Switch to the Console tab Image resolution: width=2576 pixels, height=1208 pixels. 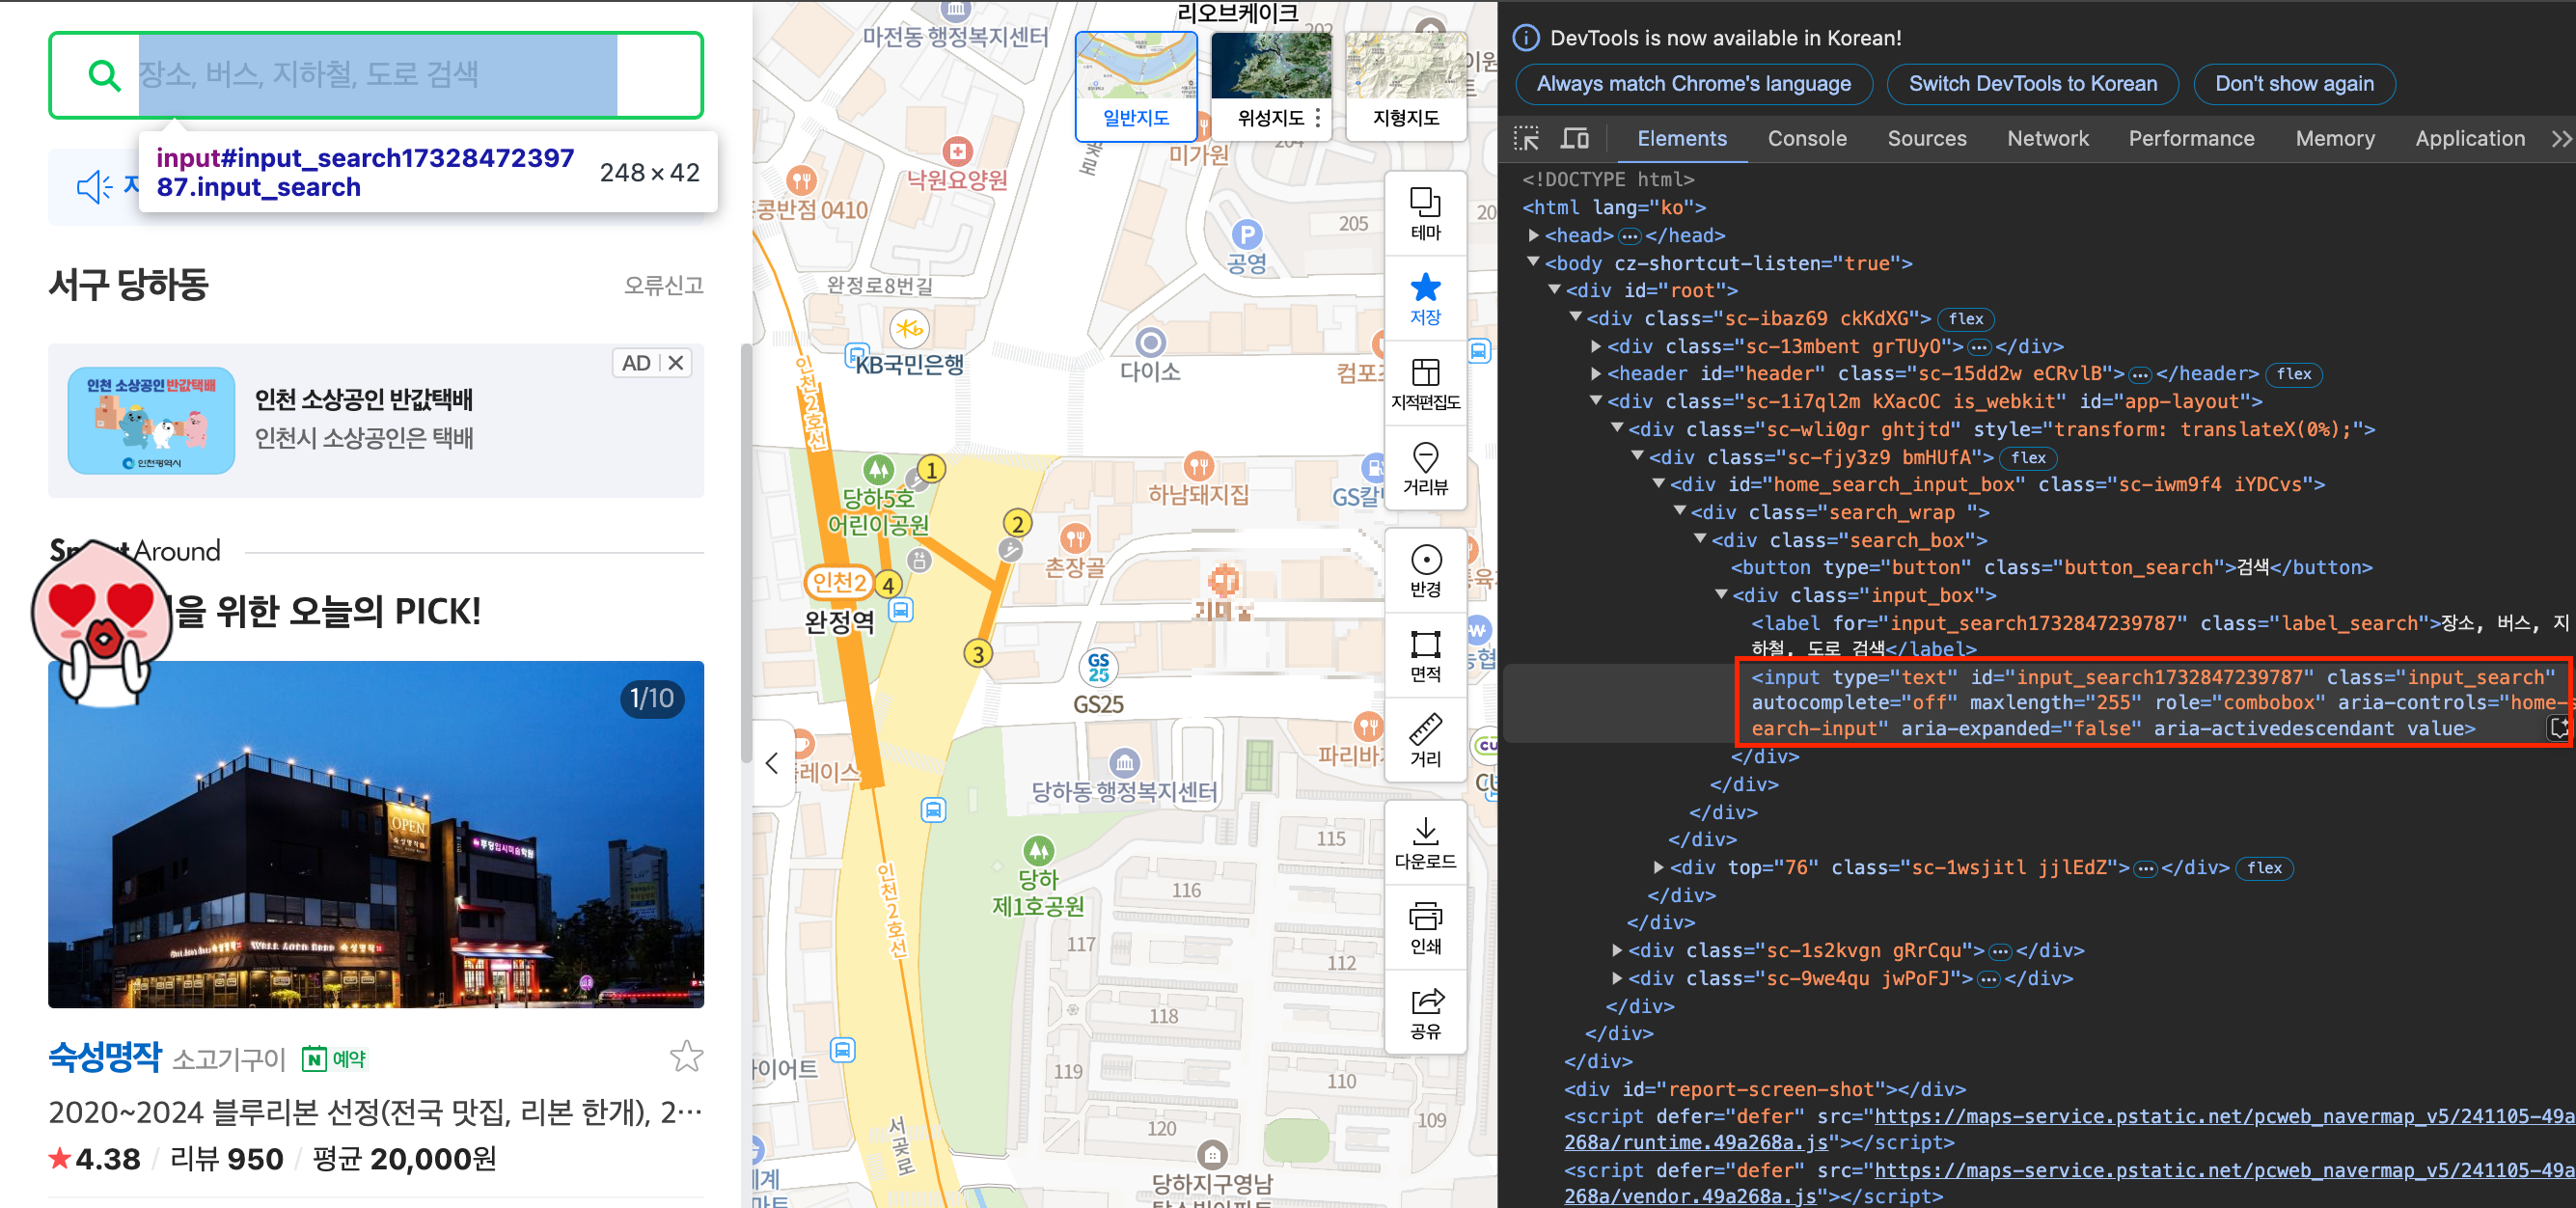tap(1806, 138)
